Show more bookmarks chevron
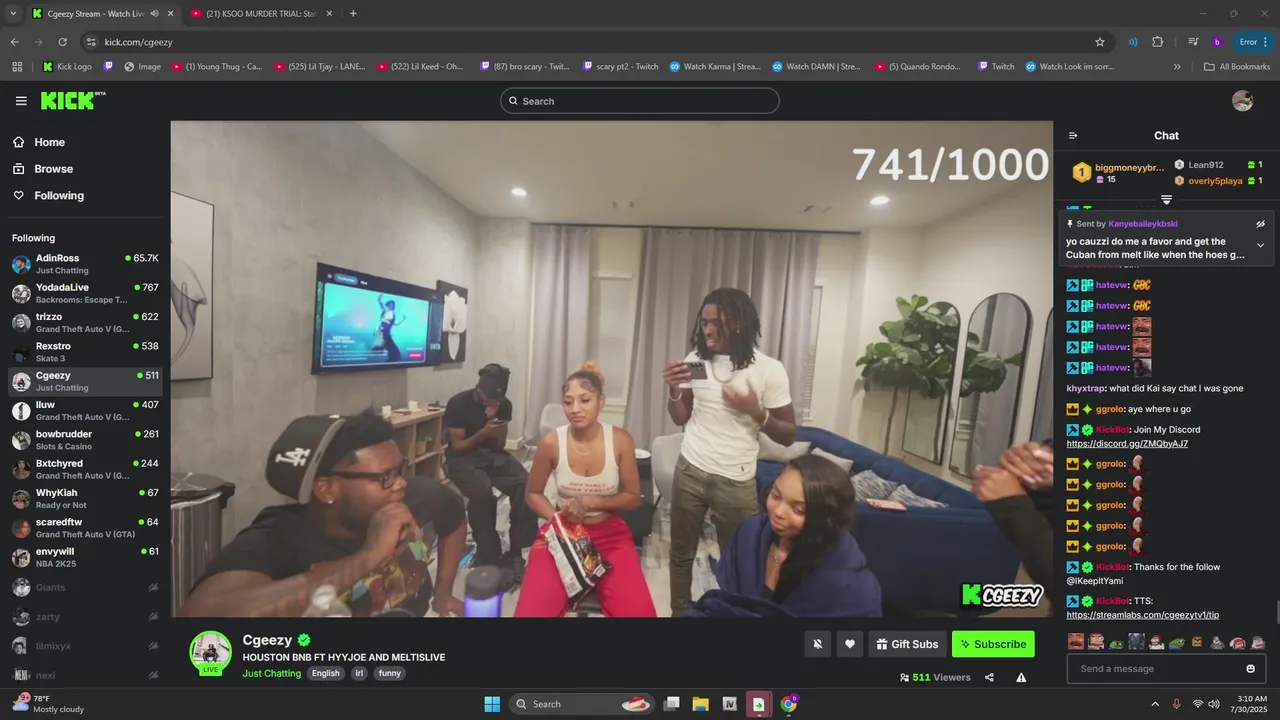Viewport: 1280px width, 720px height. pyautogui.click(x=1177, y=67)
